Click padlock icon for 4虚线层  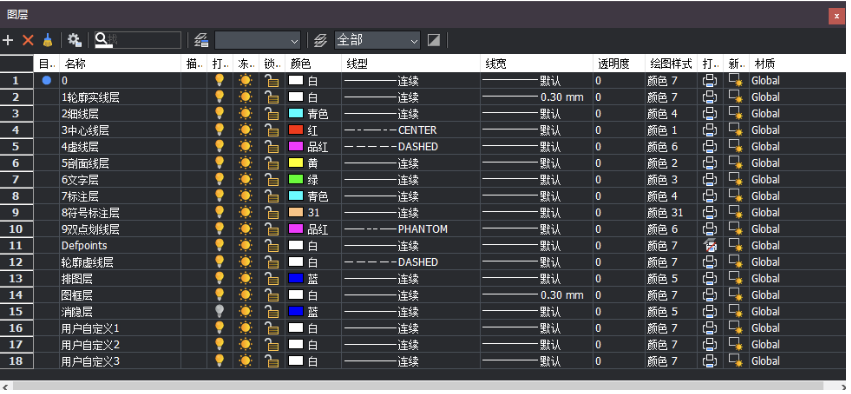271,147
